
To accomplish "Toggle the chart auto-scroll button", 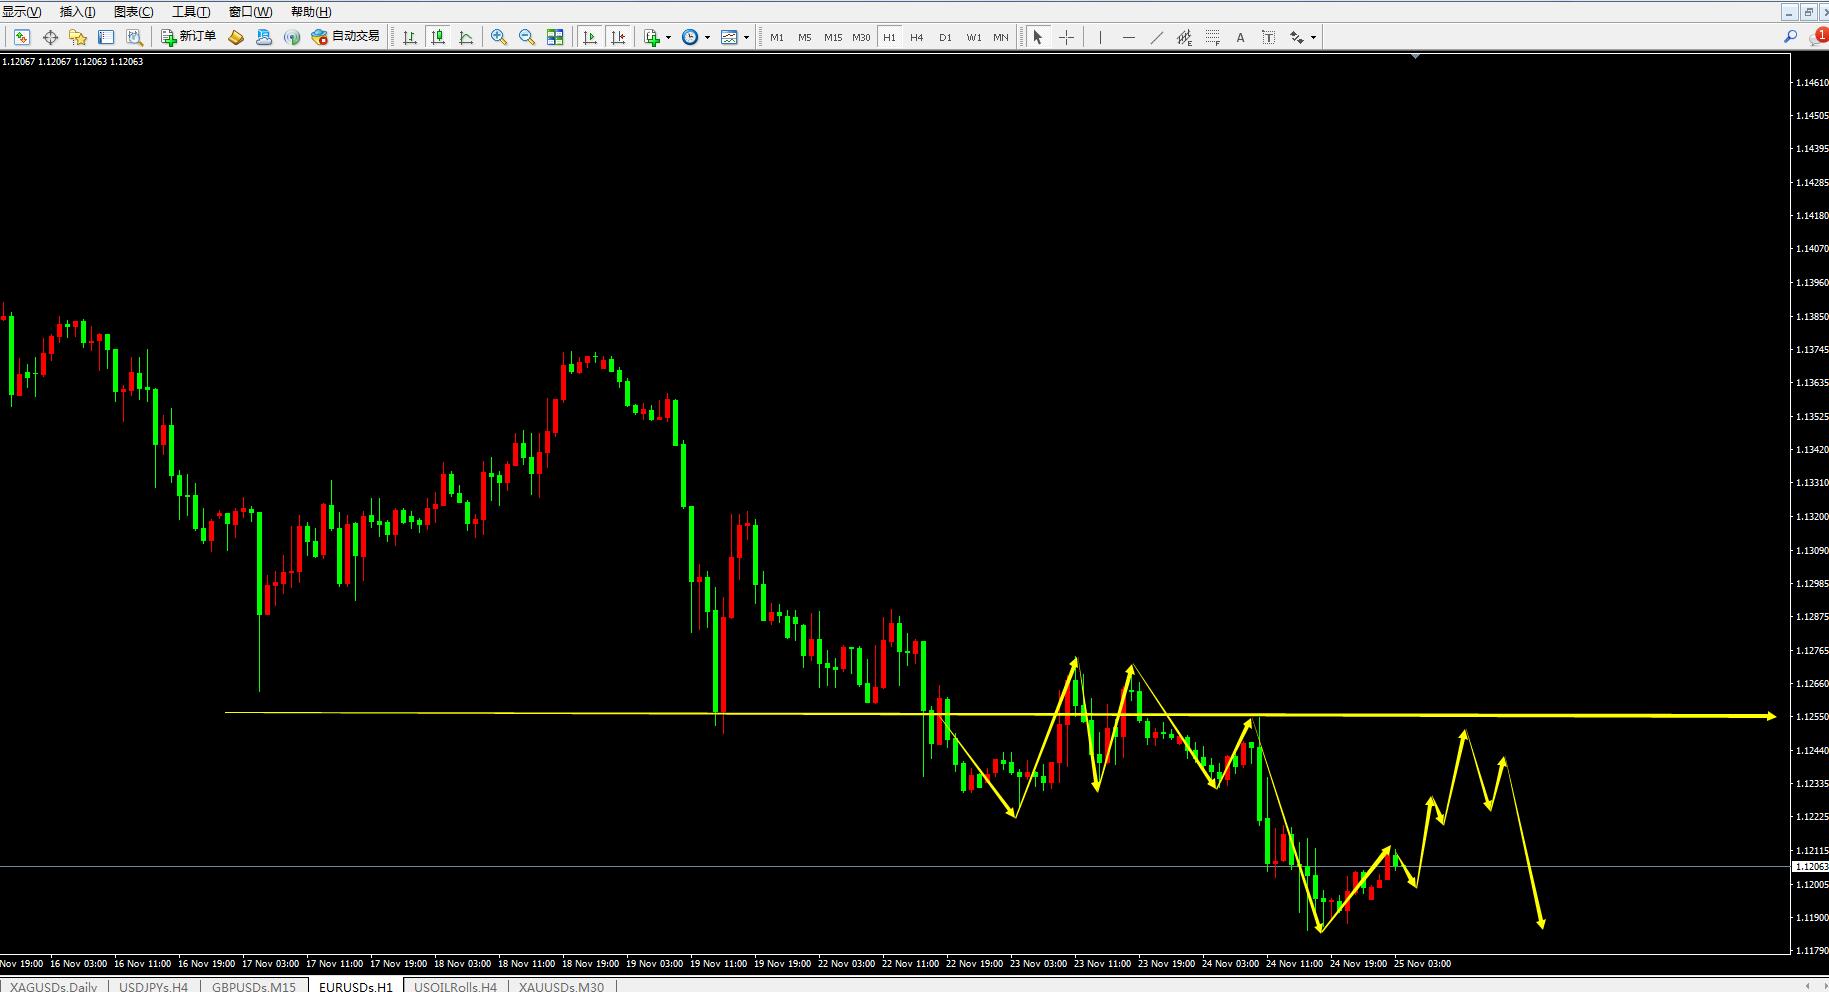I will pos(590,37).
